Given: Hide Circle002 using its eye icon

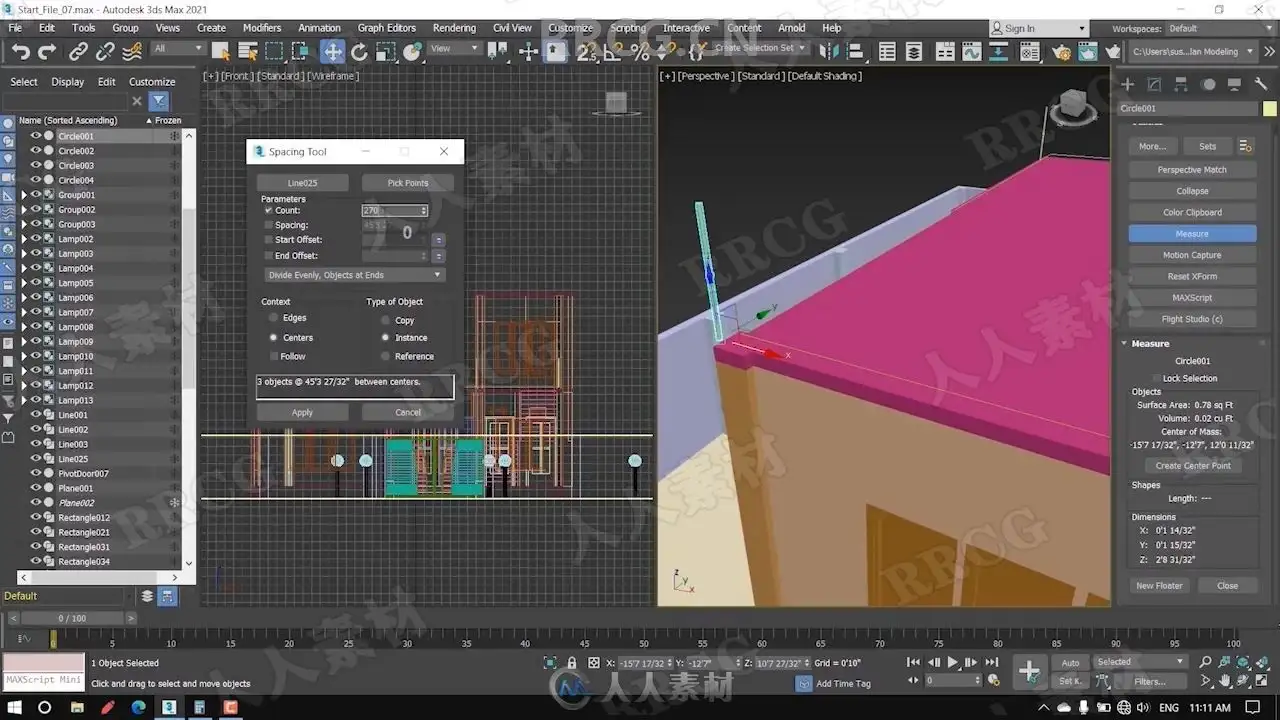Looking at the screenshot, I should [x=35, y=151].
